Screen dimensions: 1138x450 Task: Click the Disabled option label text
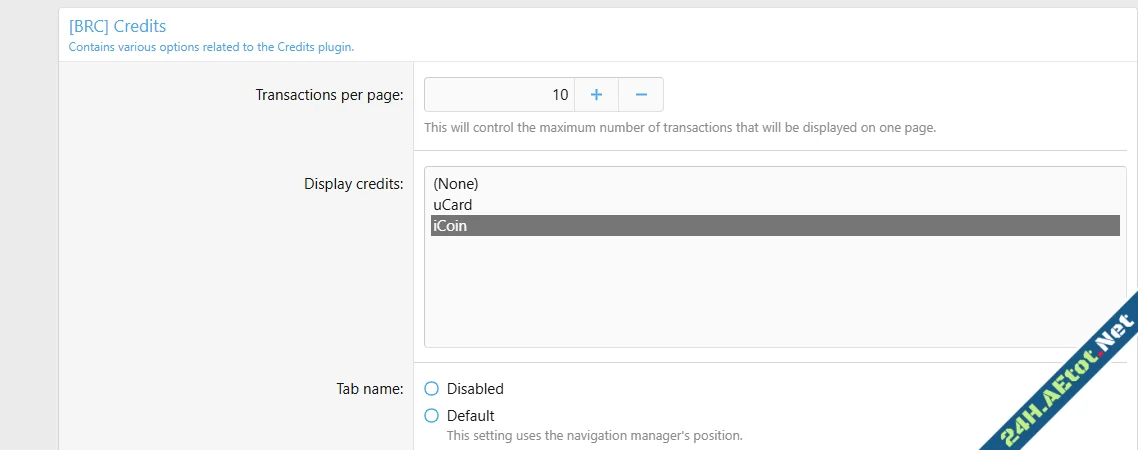pyautogui.click(x=475, y=389)
